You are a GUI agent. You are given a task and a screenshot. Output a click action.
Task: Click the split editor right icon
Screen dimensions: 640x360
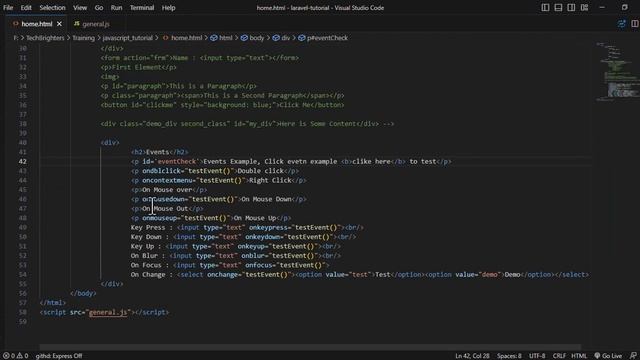[x=635, y=24]
